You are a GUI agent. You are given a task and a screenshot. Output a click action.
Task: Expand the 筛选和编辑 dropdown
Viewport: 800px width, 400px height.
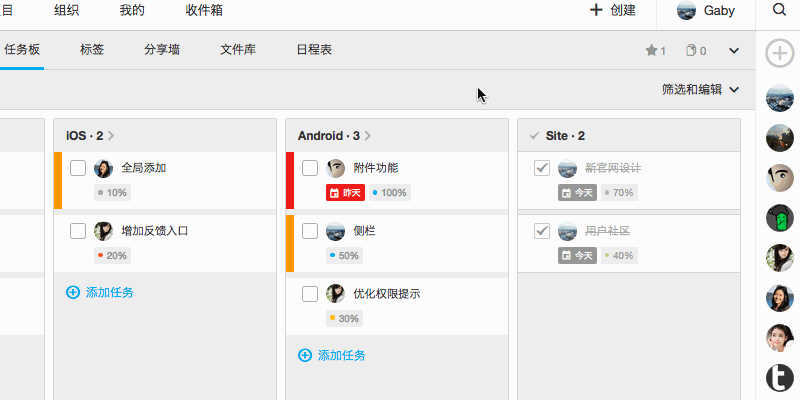(700, 89)
